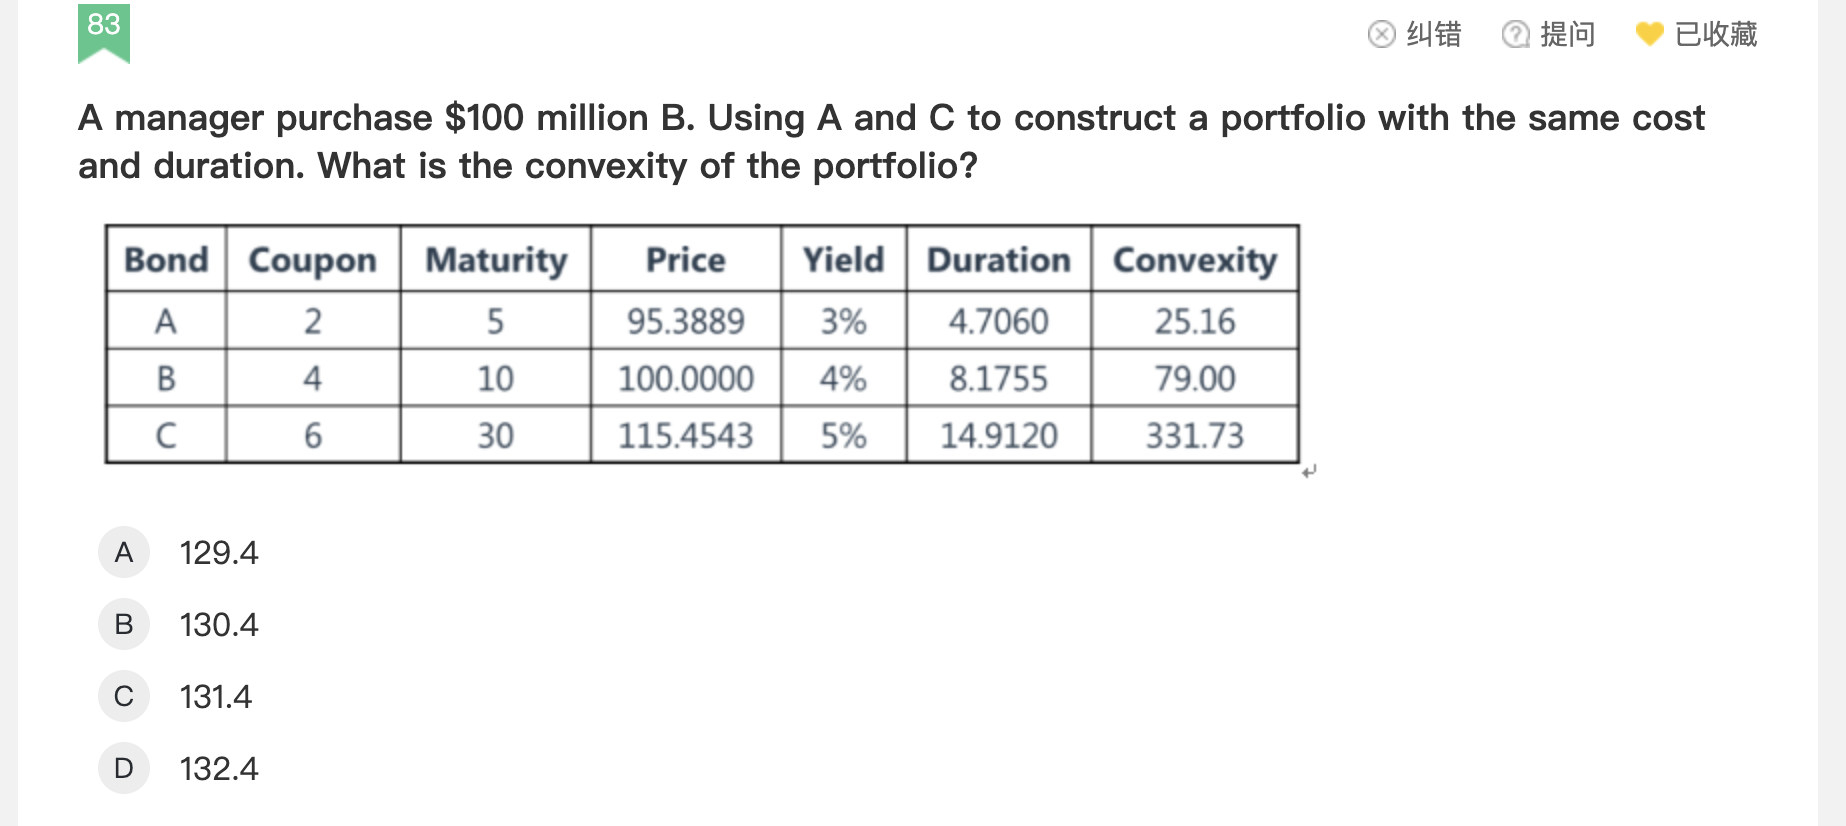Select the answer value 131.4

[x=216, y=697]
